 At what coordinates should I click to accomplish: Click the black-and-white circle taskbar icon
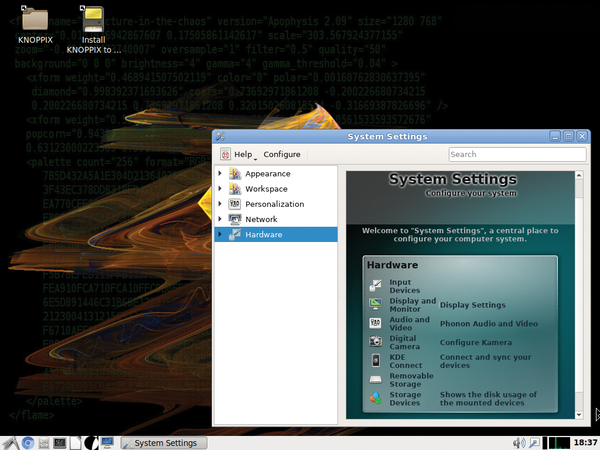point(91,443)
